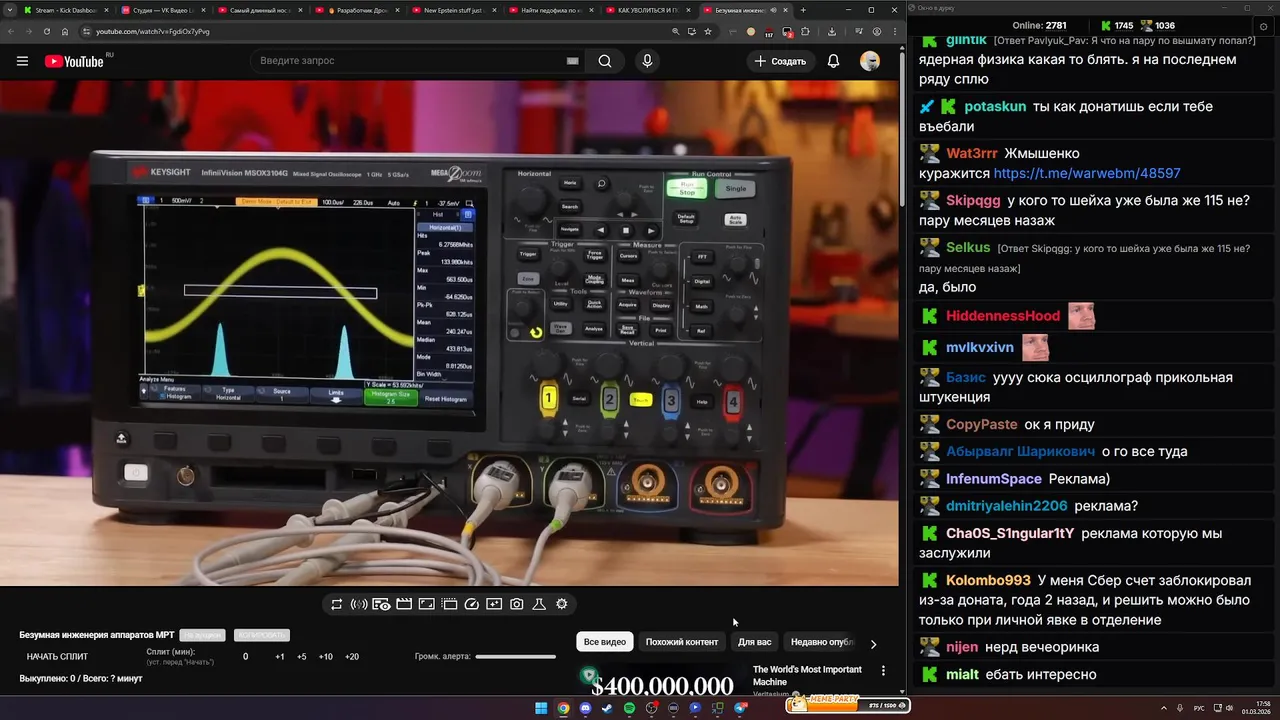Open the browser downloads icon
The height and width of the screenshot is (720, 1280).
tap(832, 31)
